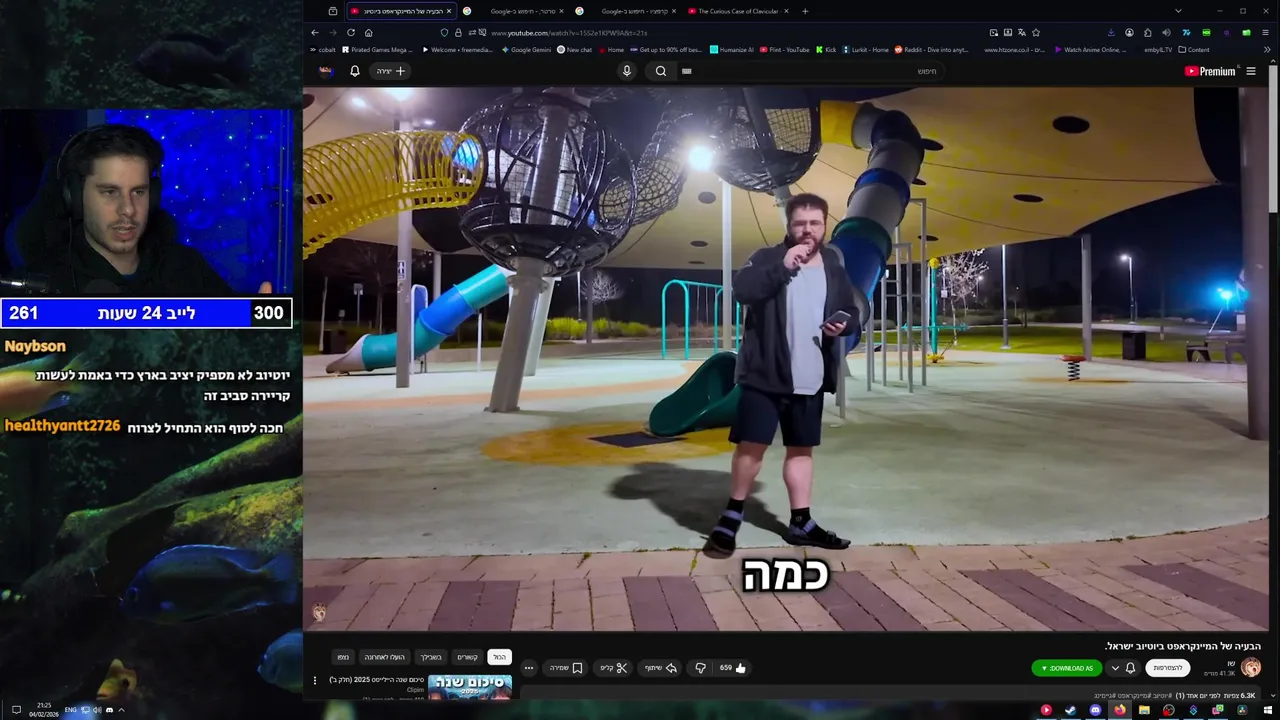
Task: Save video to playlist
Action: pos(566,668)
